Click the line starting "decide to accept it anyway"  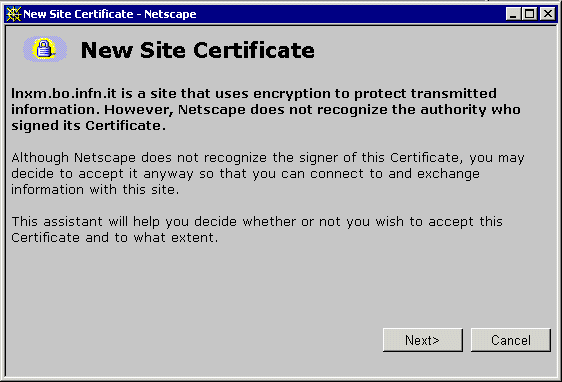245,173
